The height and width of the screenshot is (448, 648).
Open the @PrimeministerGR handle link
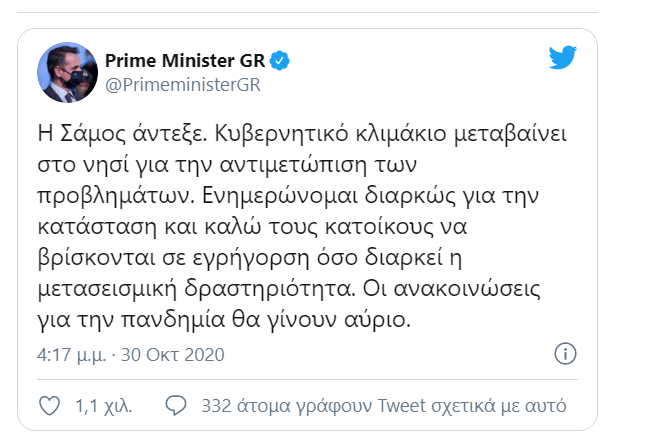[182, 84]
